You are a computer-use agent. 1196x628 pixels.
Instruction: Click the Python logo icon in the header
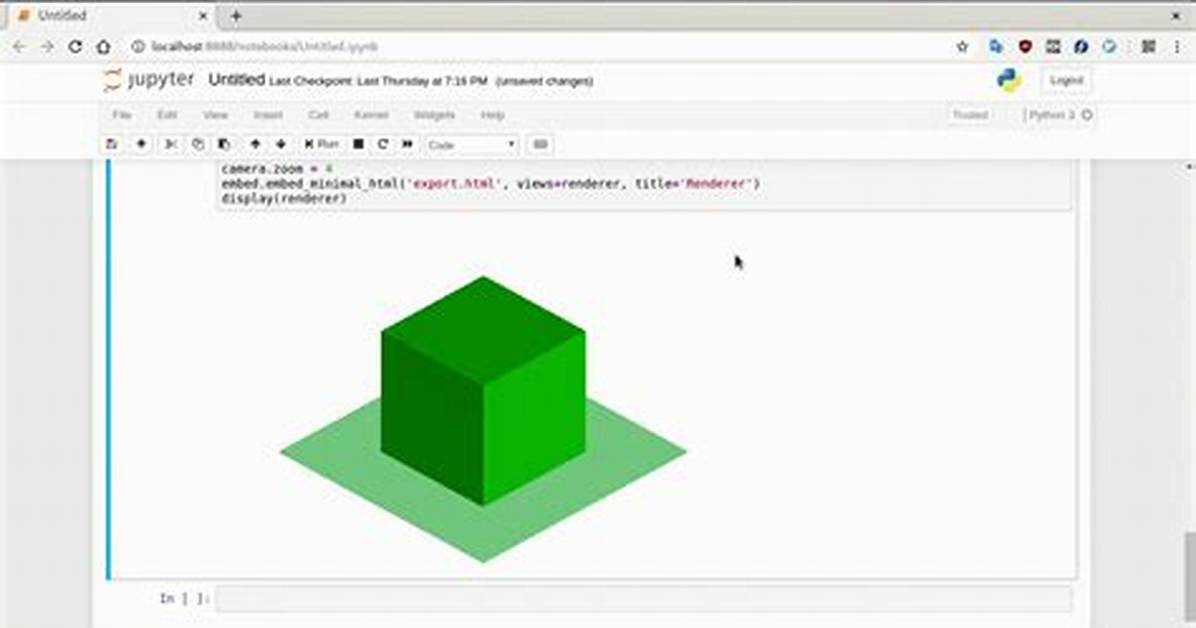point(1009,80)
